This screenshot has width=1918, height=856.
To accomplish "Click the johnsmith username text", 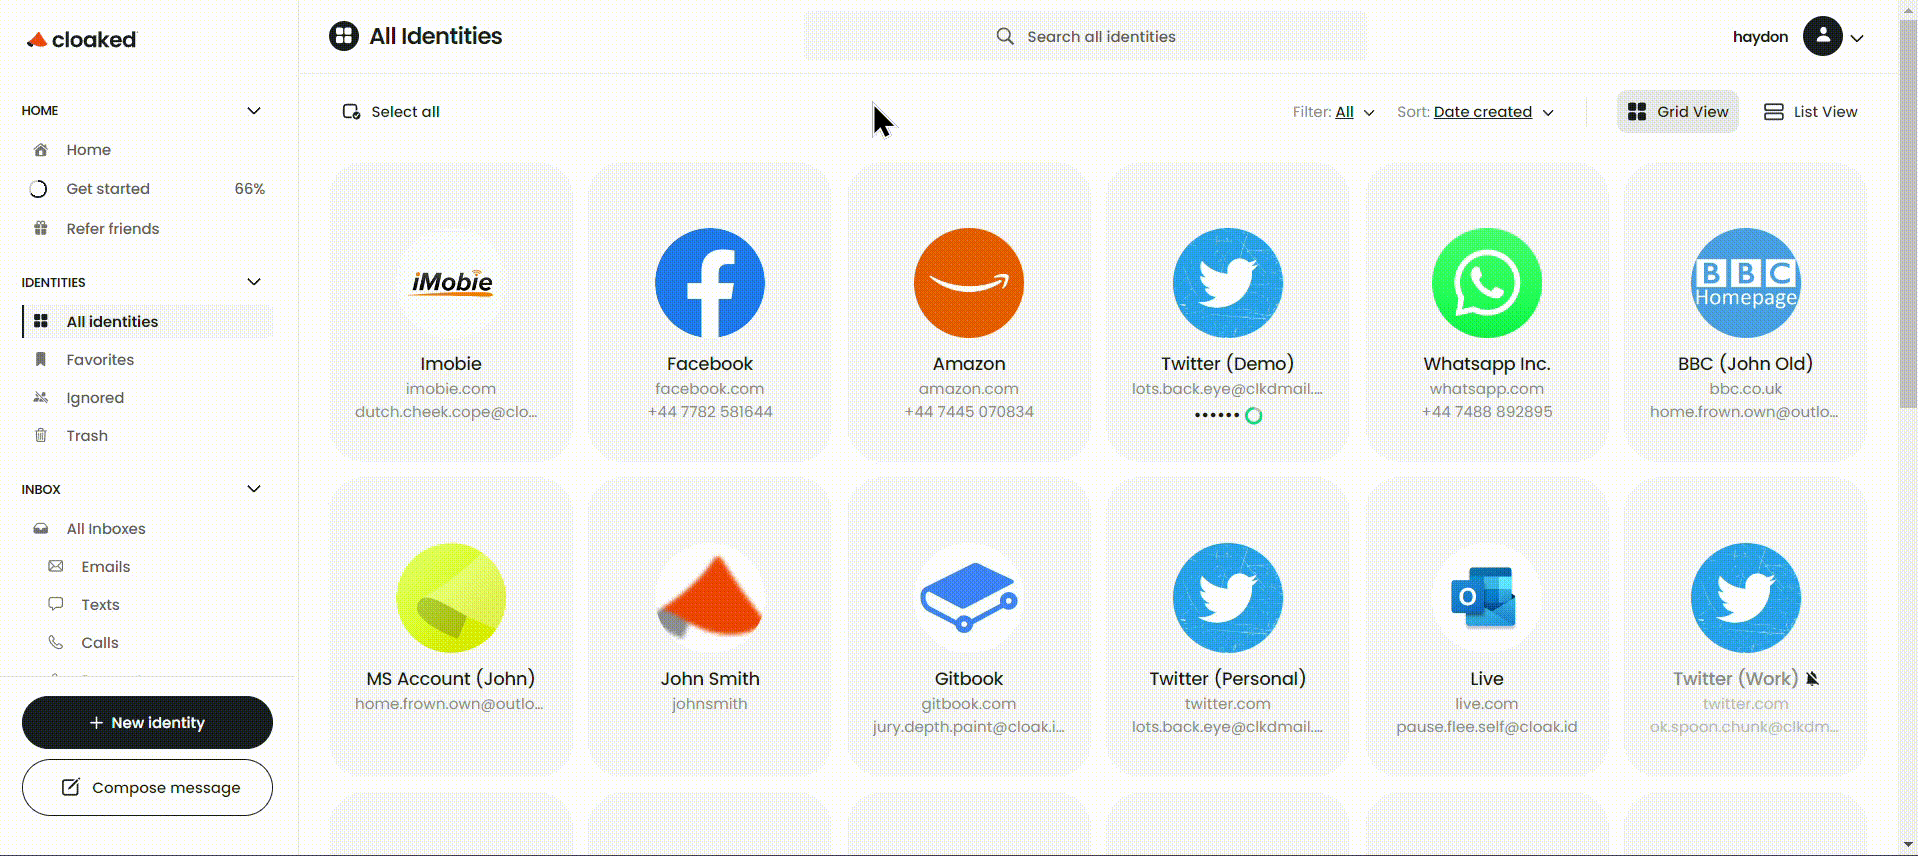I will (x=710, y=704).
